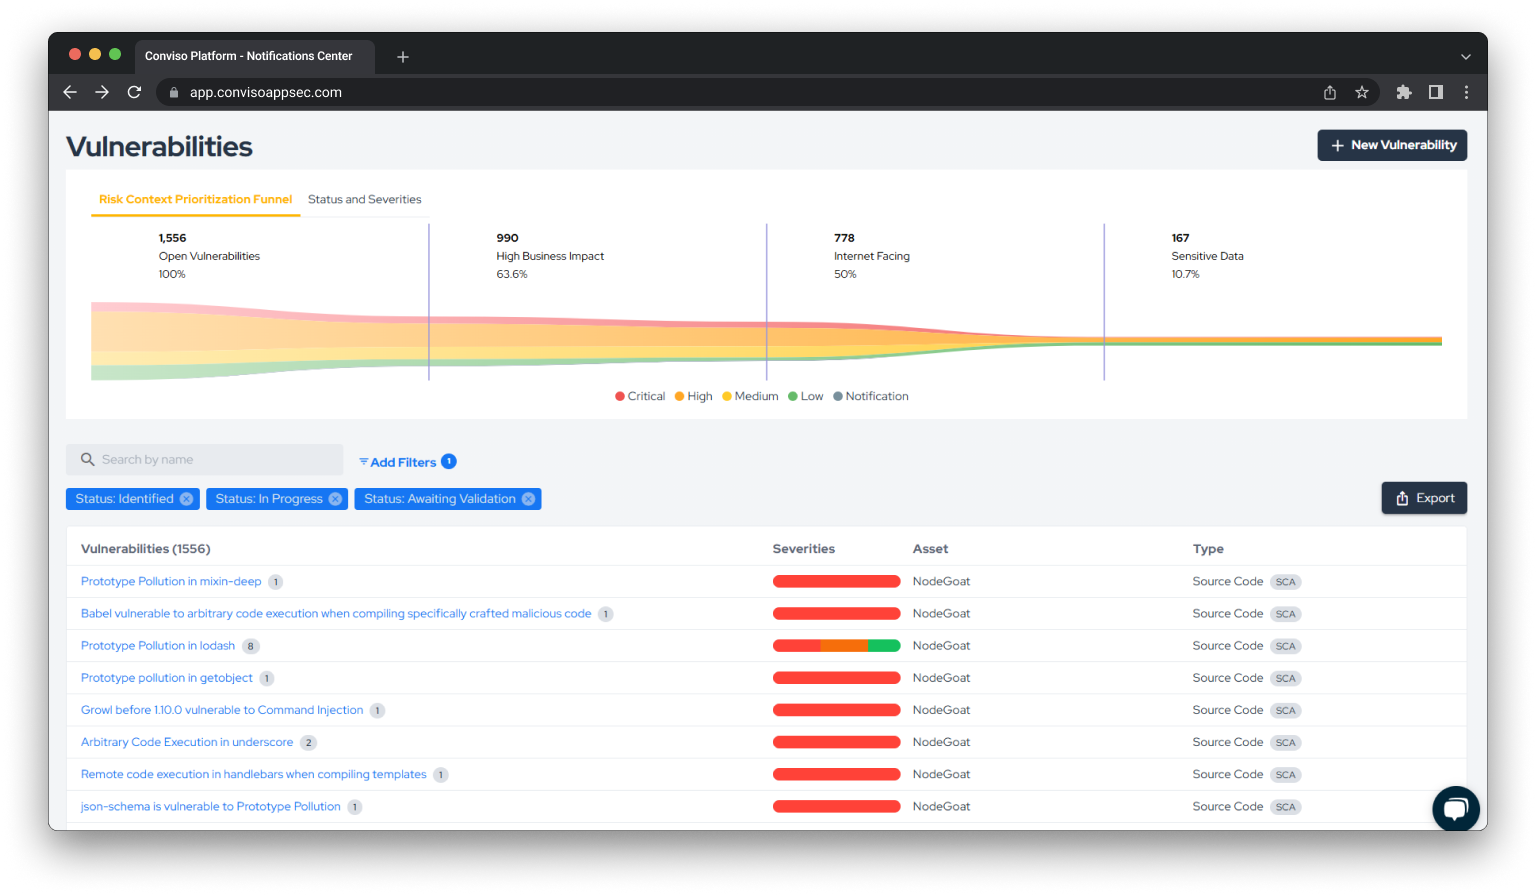Click the site lock icon in address bar

click(x=174, y=92)
